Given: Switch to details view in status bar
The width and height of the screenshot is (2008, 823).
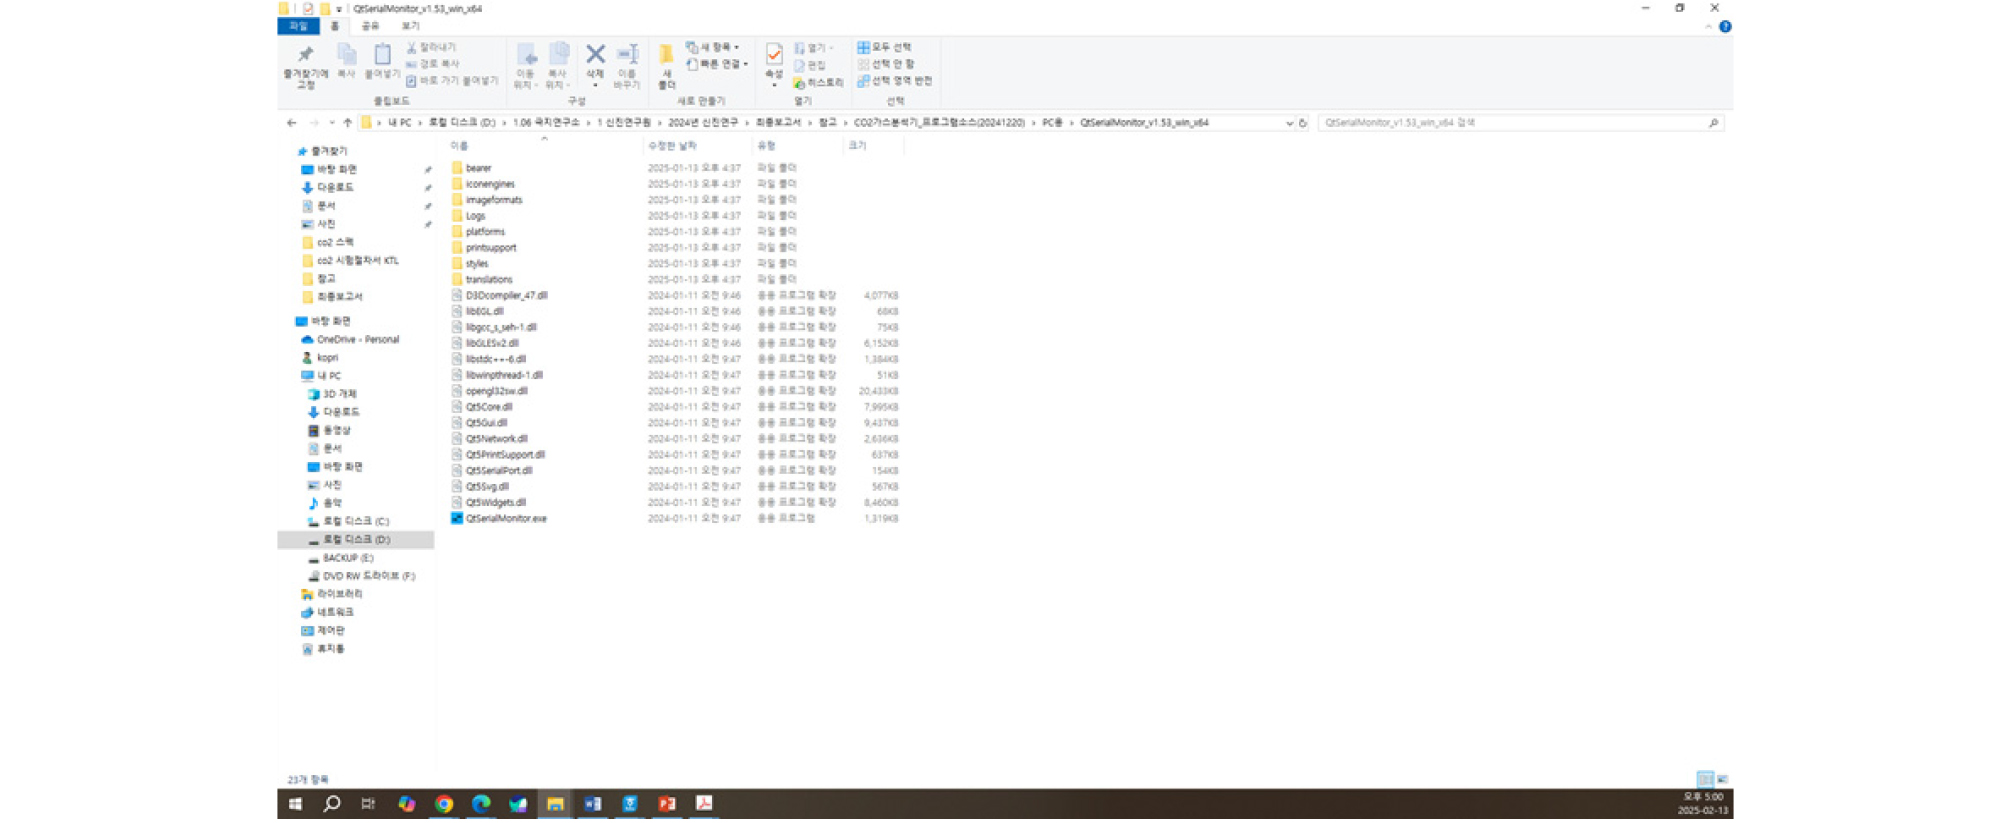Looking at the screenshot, I should click(1705, 779).
